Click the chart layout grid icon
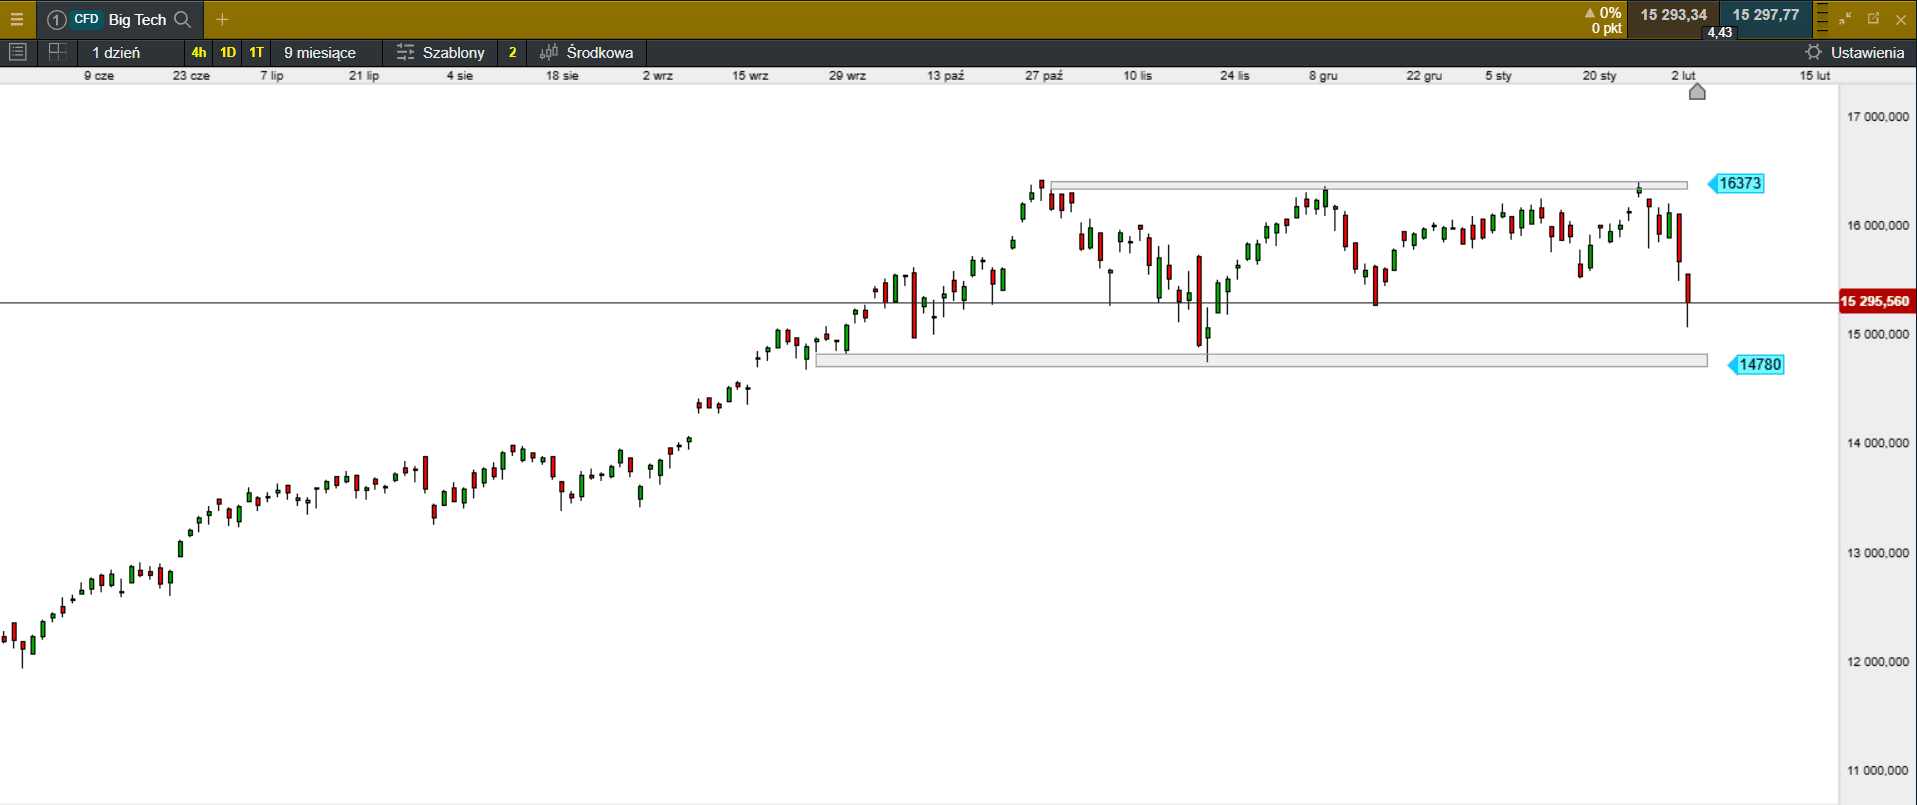1917x805 pixels. click(57, 52)
